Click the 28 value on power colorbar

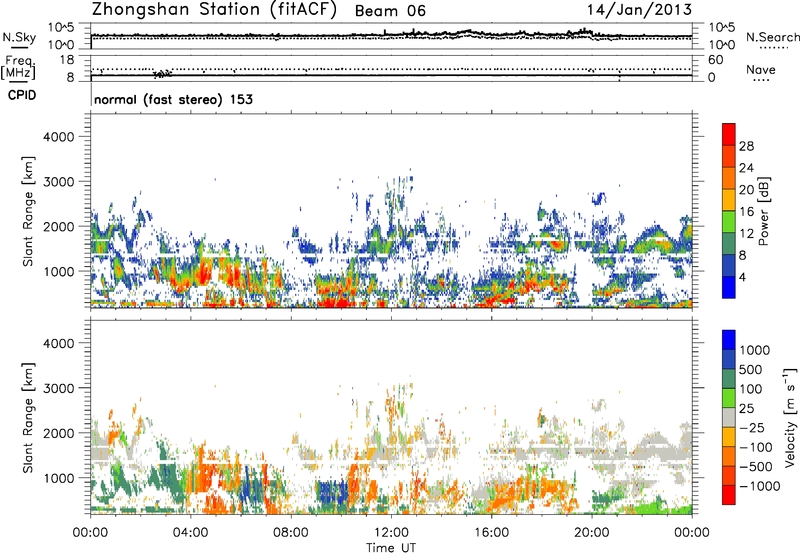point(746,146)
